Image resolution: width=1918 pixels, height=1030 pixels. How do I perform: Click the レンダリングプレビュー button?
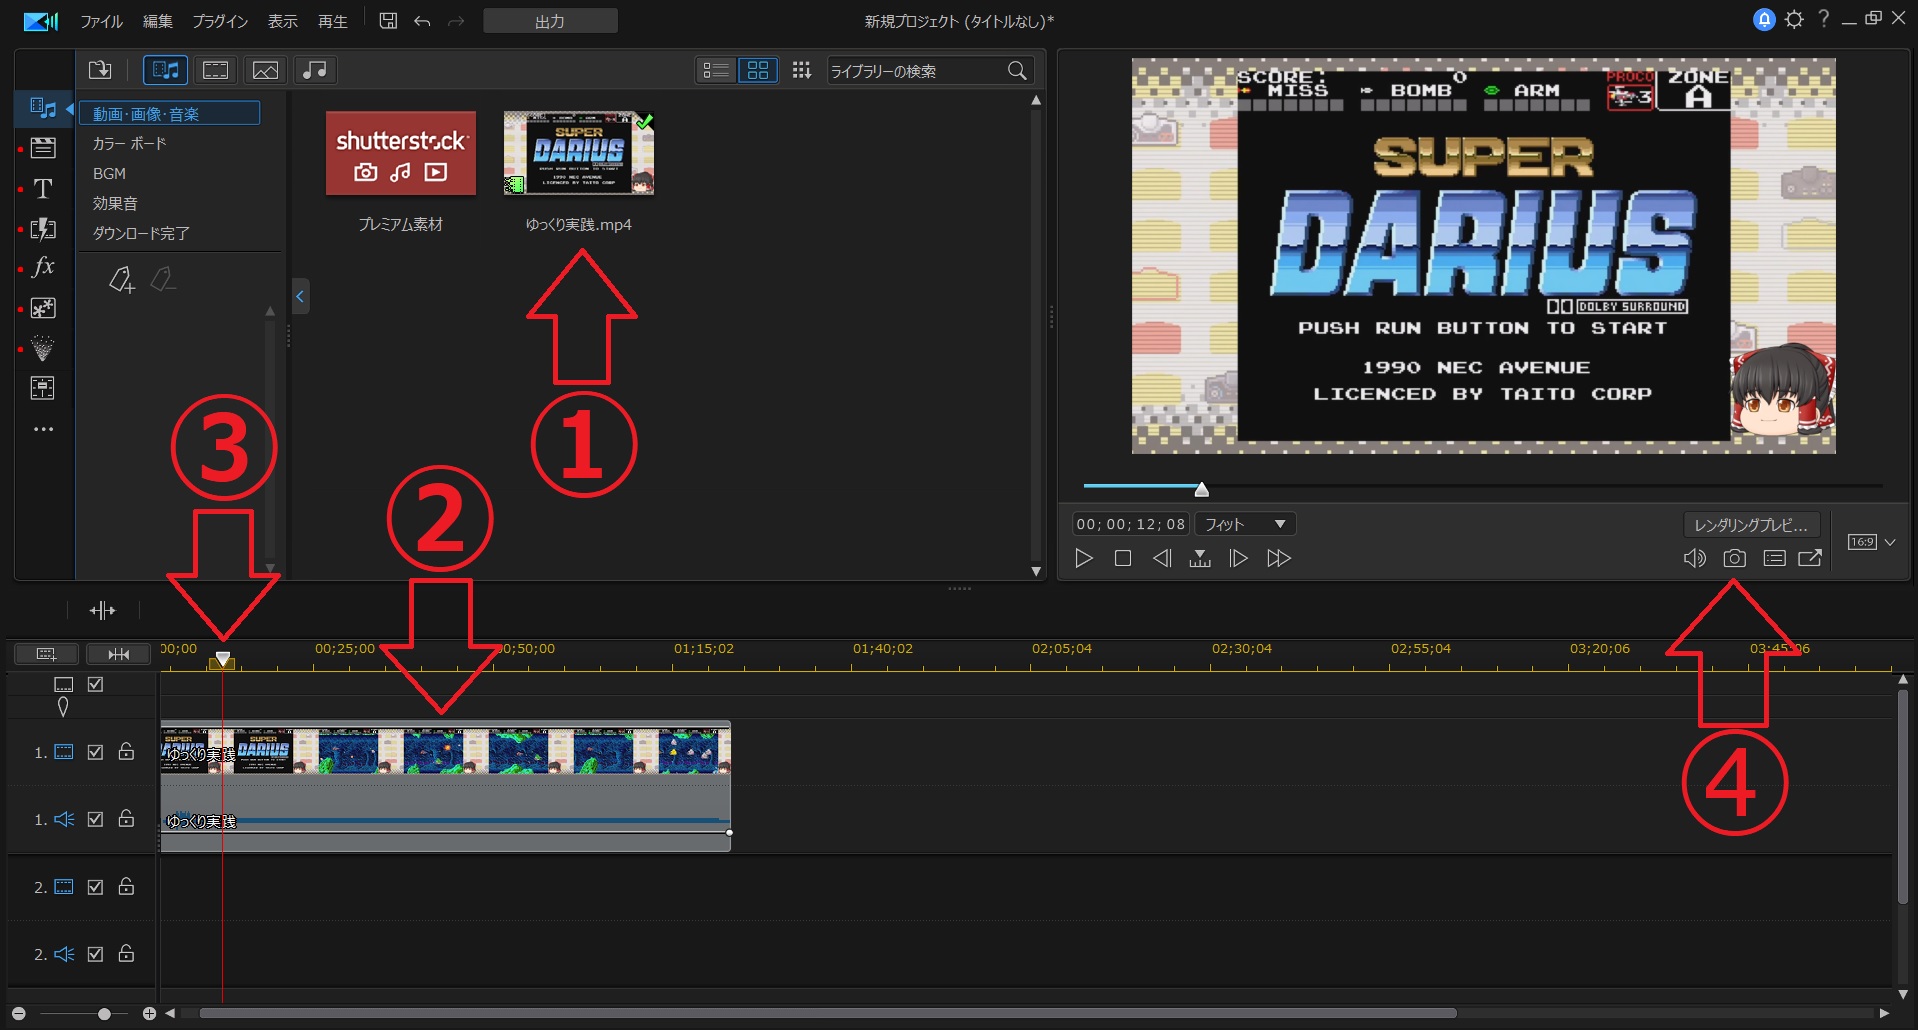[x=1751, y=525]
